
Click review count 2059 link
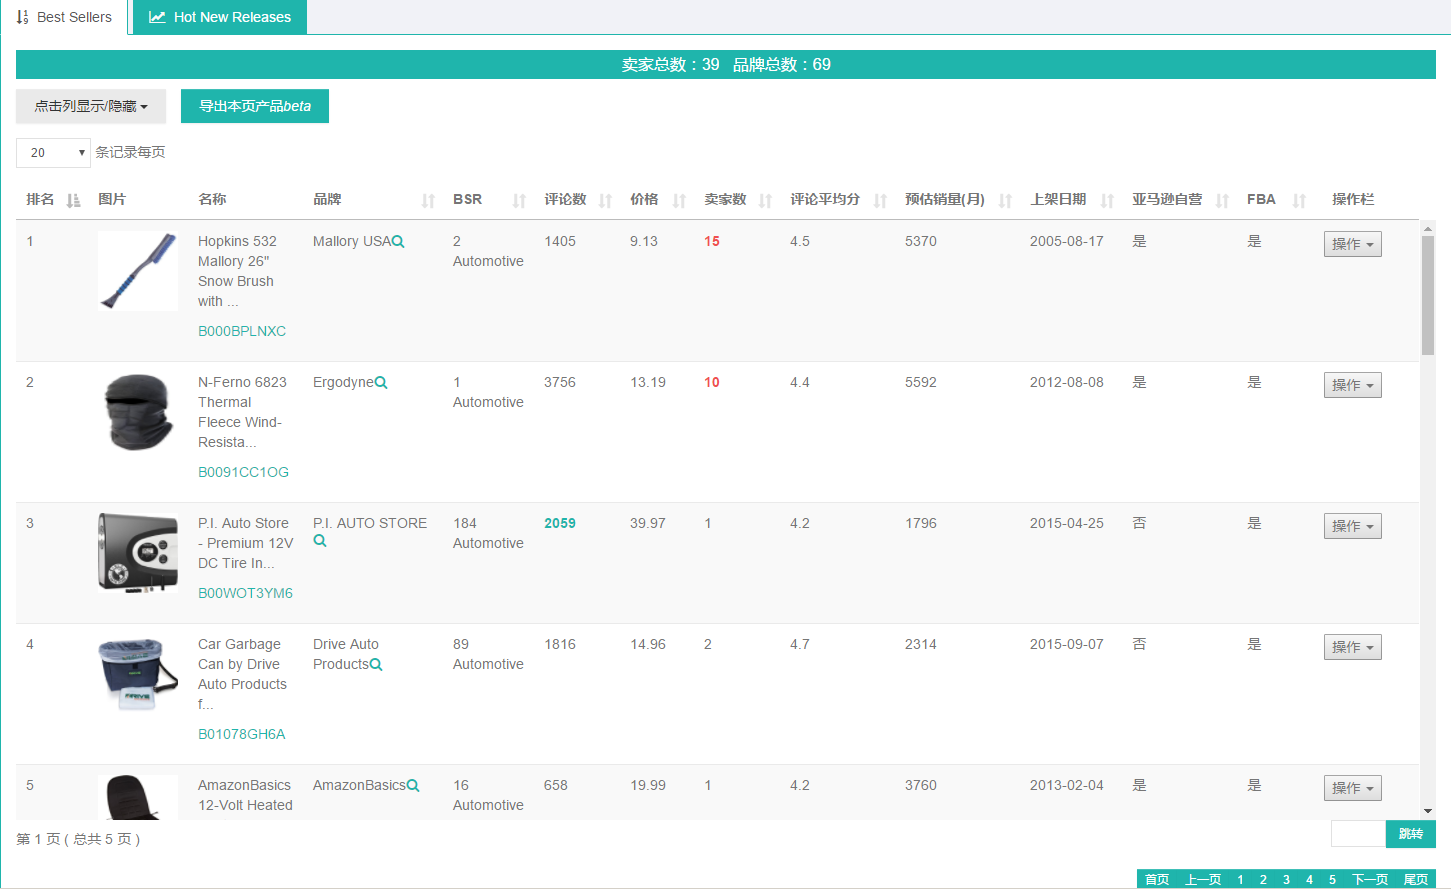560,523
